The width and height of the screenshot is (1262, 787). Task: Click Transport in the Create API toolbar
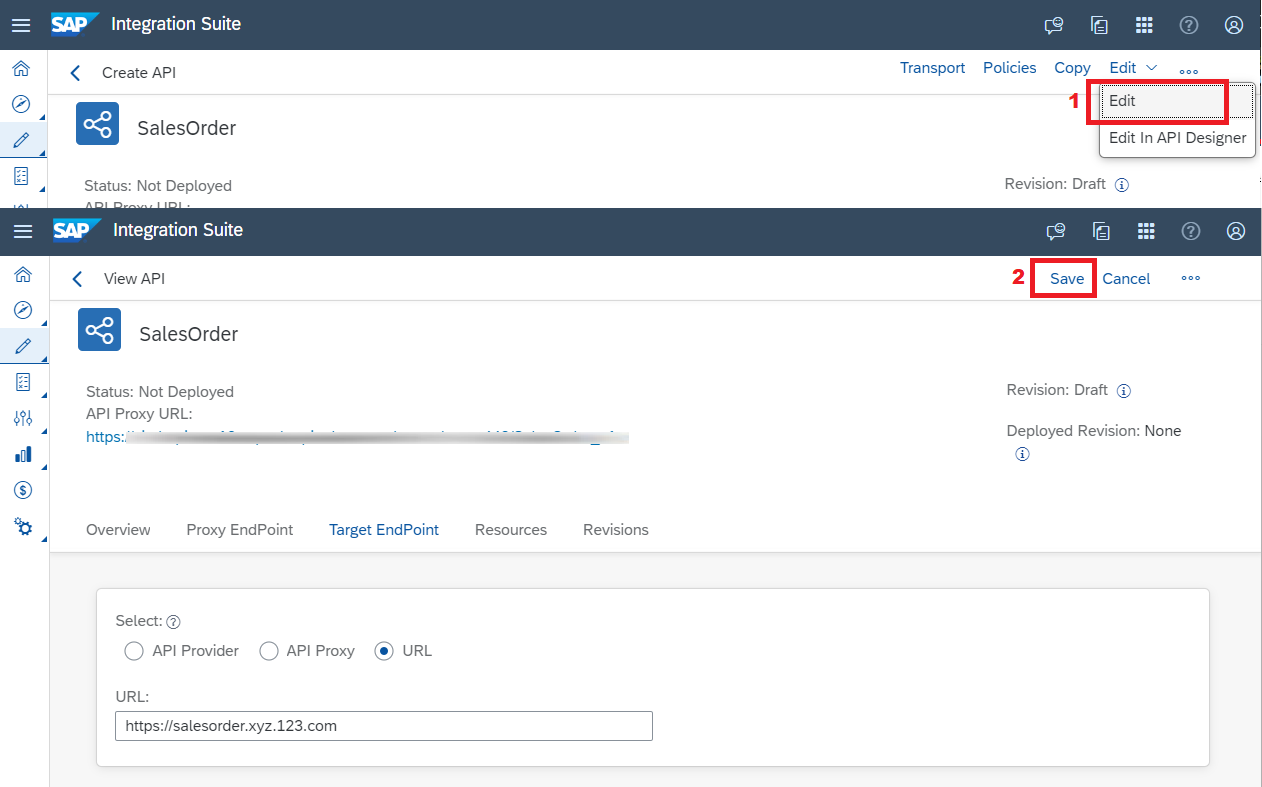coord(932,68)
